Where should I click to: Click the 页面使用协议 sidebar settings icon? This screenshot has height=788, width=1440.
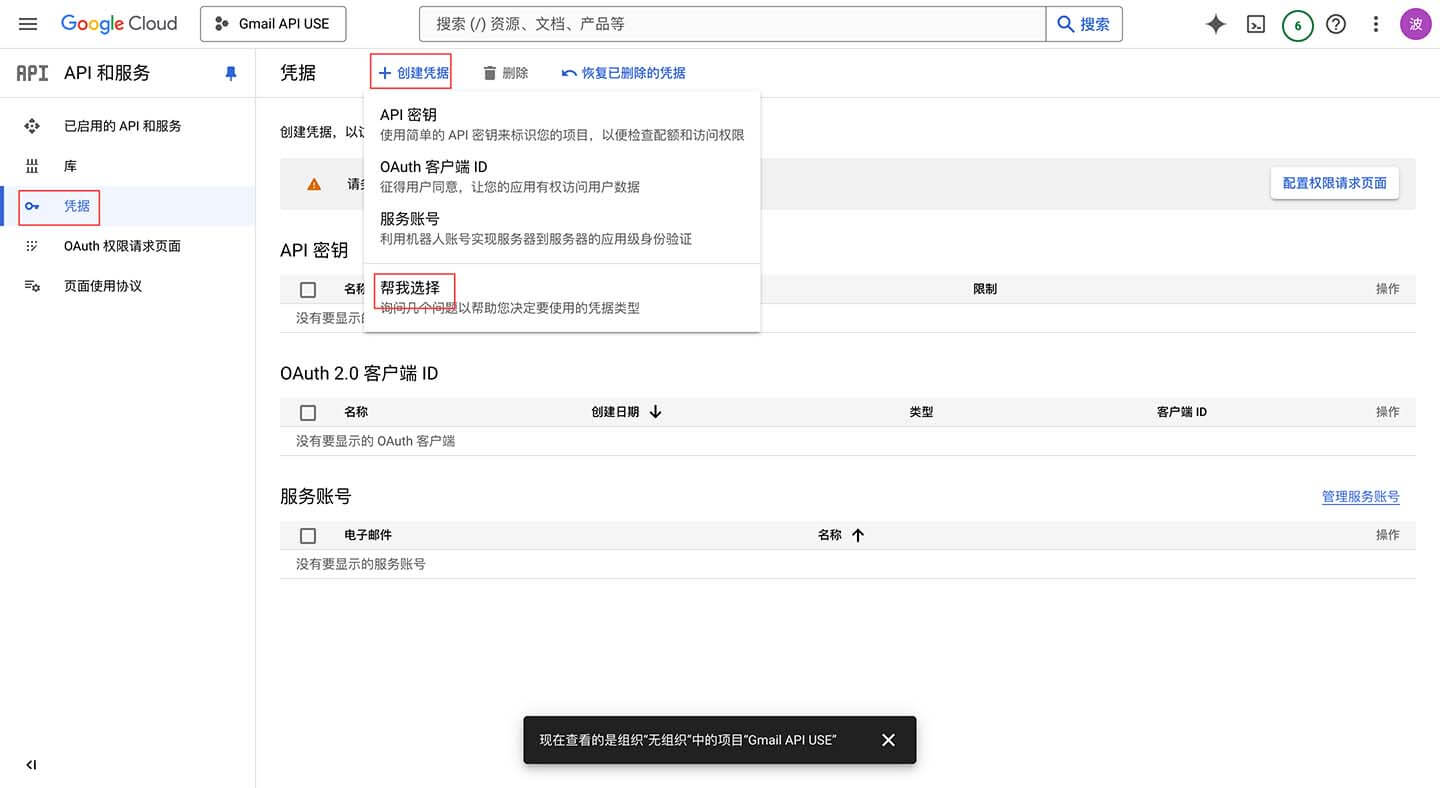[32, 286]
